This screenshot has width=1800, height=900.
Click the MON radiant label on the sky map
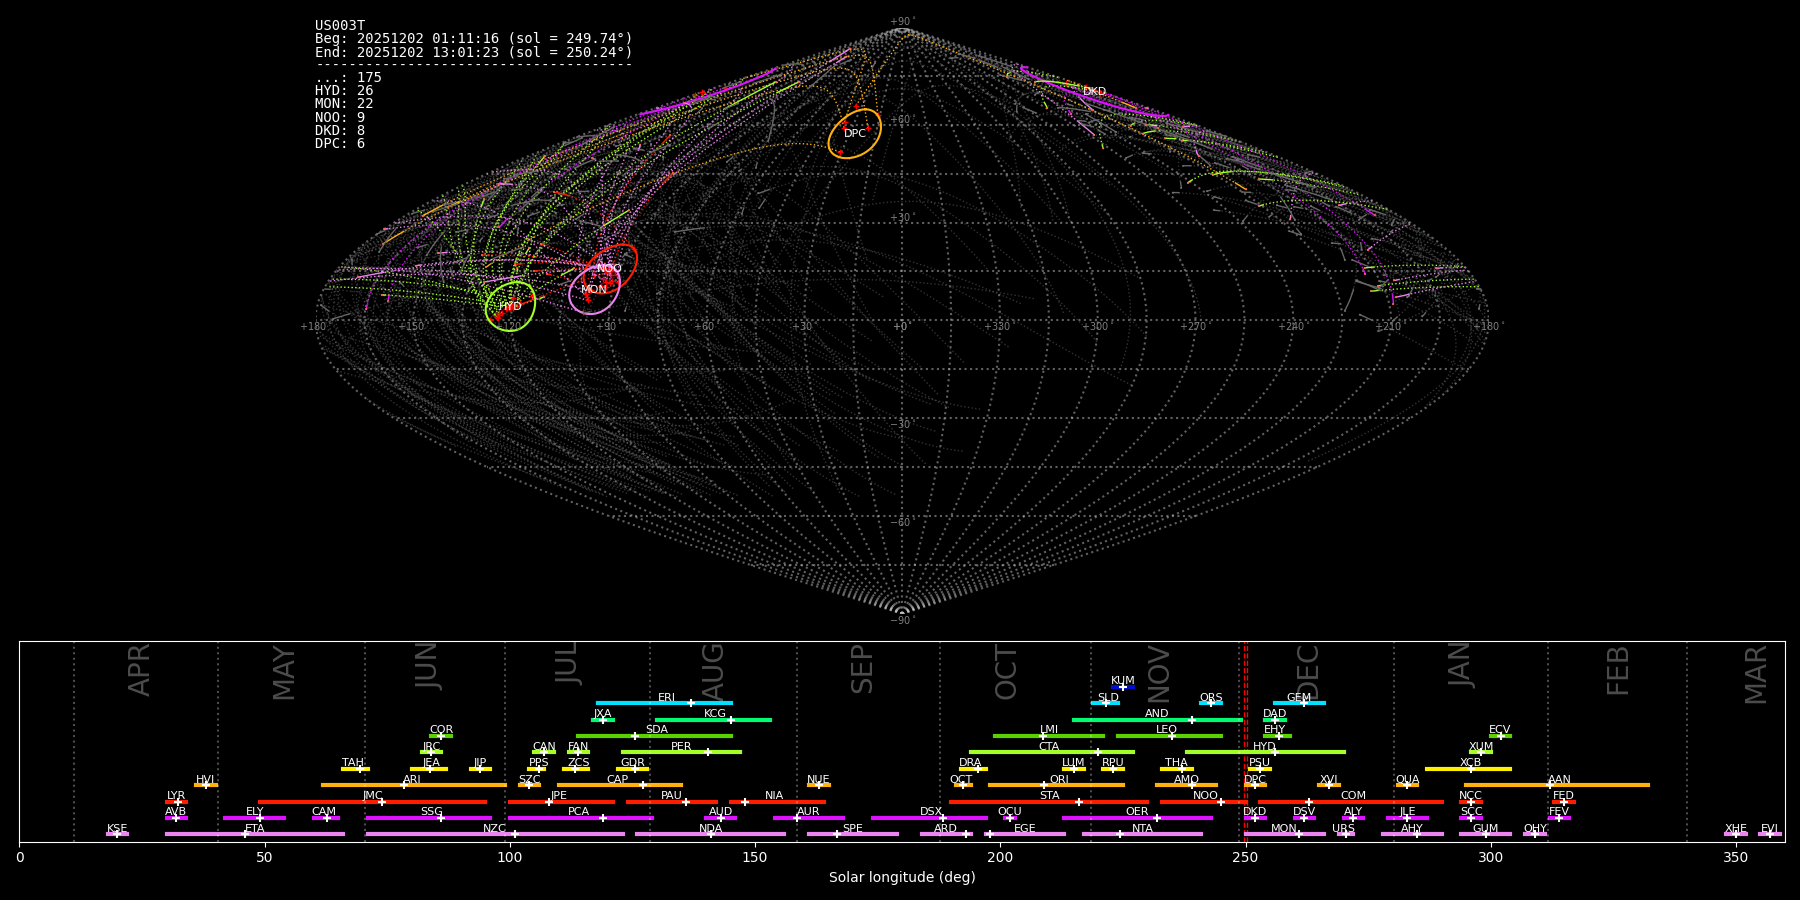[x=594, y=290]
